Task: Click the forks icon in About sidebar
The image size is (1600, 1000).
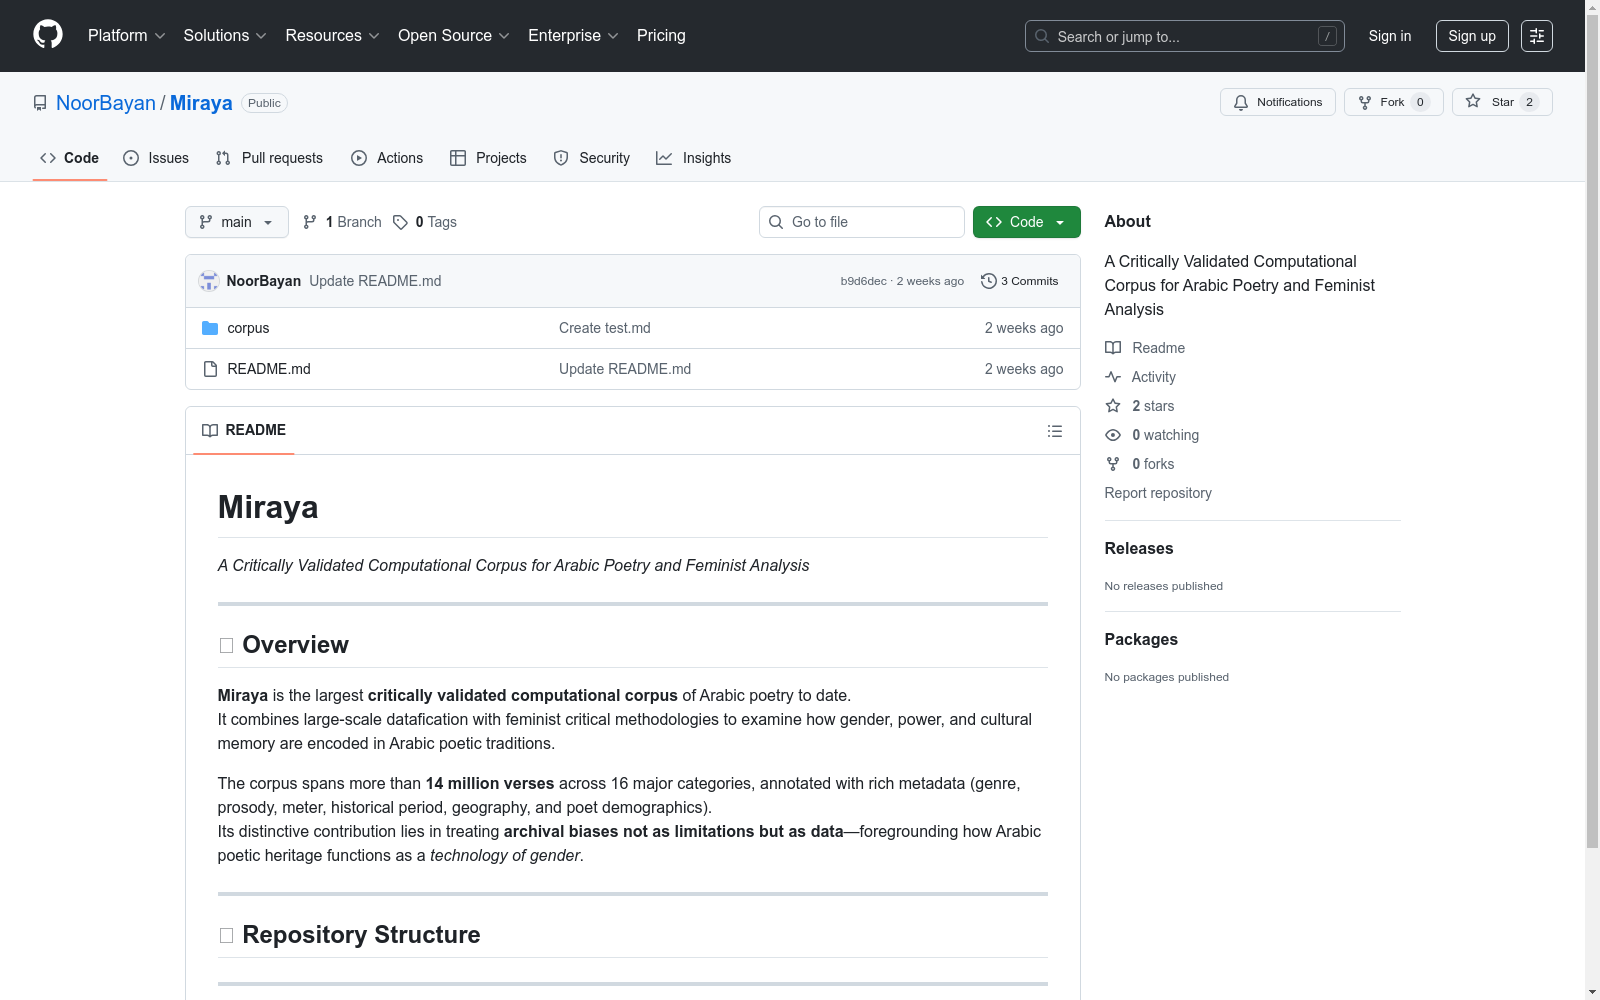Action: 1113,464
